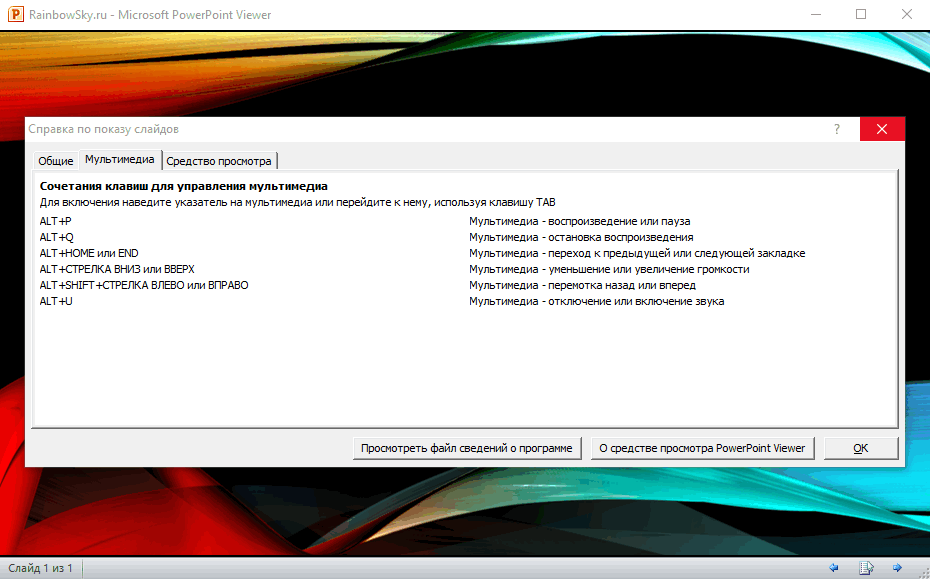Open the slide navigation menu icon
Viewport: 930px width, 579px height.
pyautogui.click(x=866, y=568)
